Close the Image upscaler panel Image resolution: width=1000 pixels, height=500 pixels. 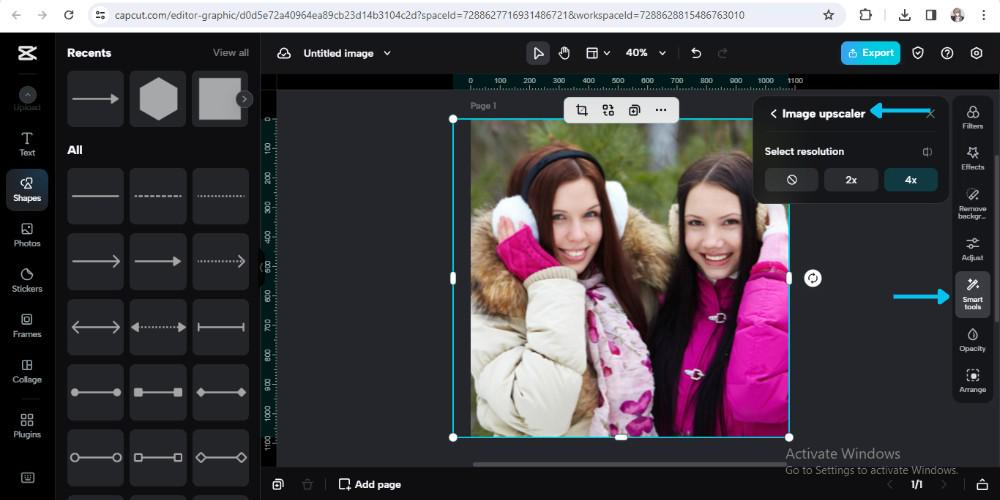(930, 114)
